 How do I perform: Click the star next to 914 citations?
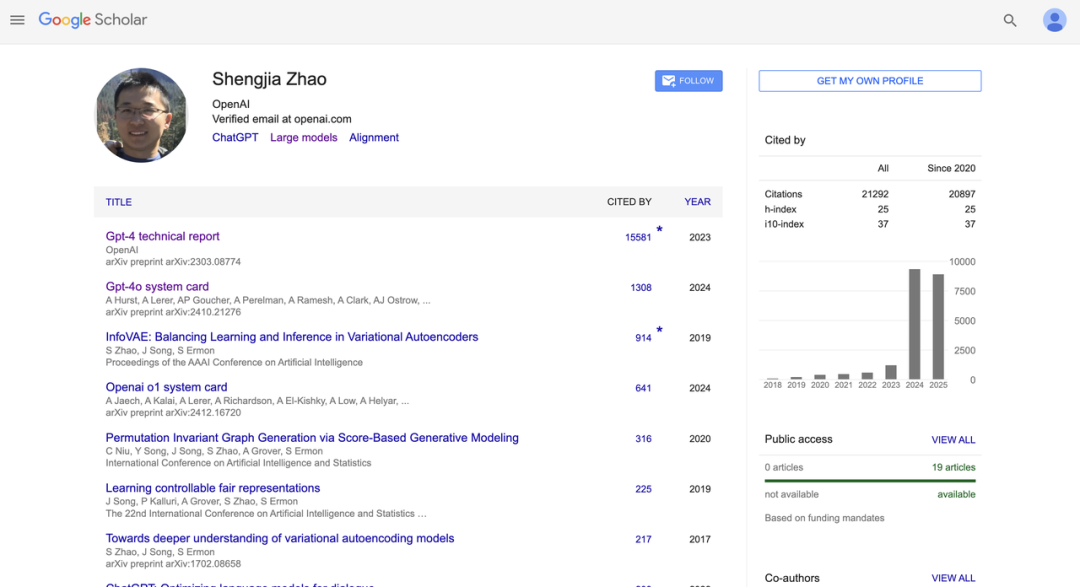[x=659, y=330]
